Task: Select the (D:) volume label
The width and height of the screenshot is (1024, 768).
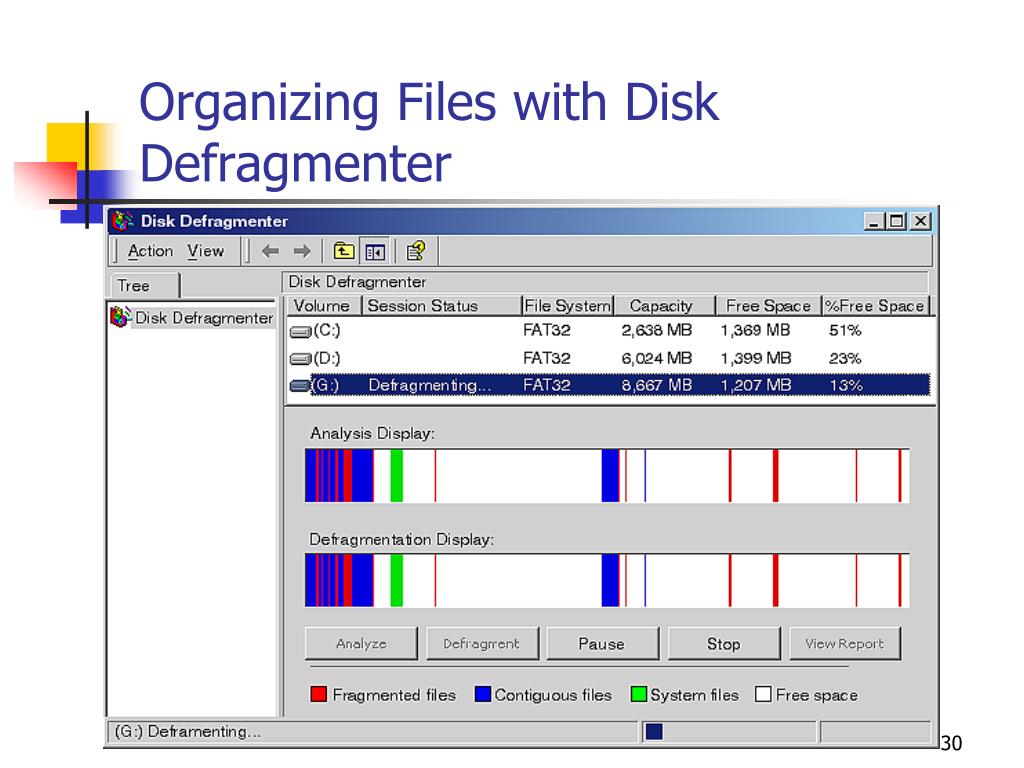Action: pyautogui.click(x=327, y=359)
